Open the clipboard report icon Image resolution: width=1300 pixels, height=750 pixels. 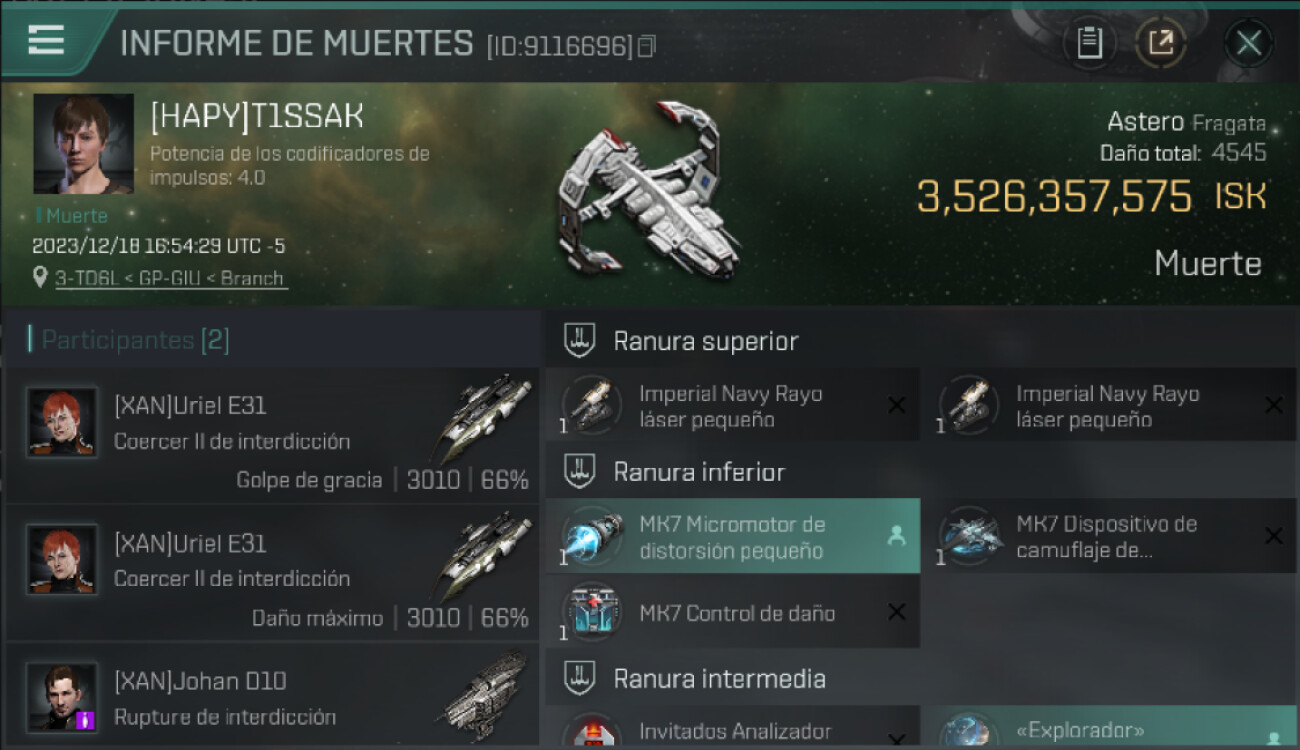(x=1090, y=43)
